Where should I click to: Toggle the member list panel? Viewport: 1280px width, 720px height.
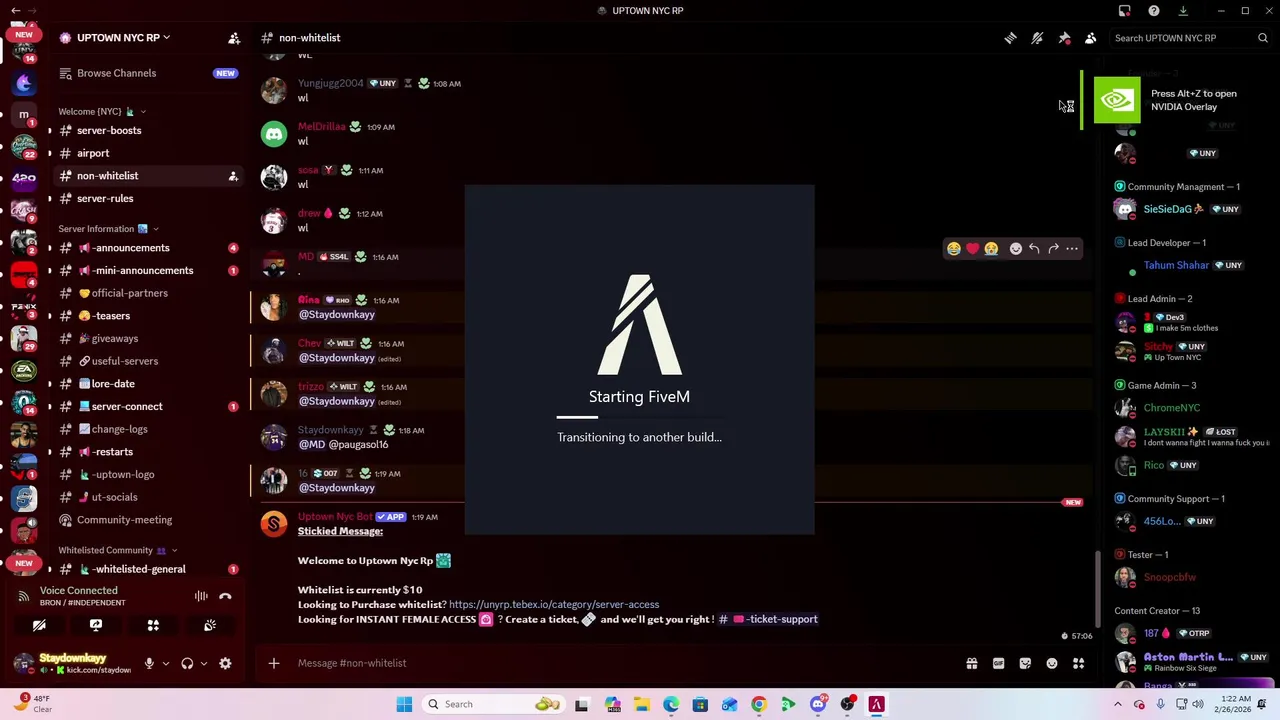pyautogui.click(x=1091, y=38)
